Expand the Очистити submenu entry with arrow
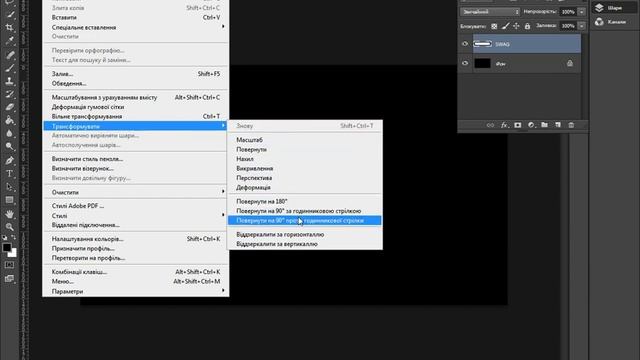The image size is (640, 360). (x=136, y=192)
